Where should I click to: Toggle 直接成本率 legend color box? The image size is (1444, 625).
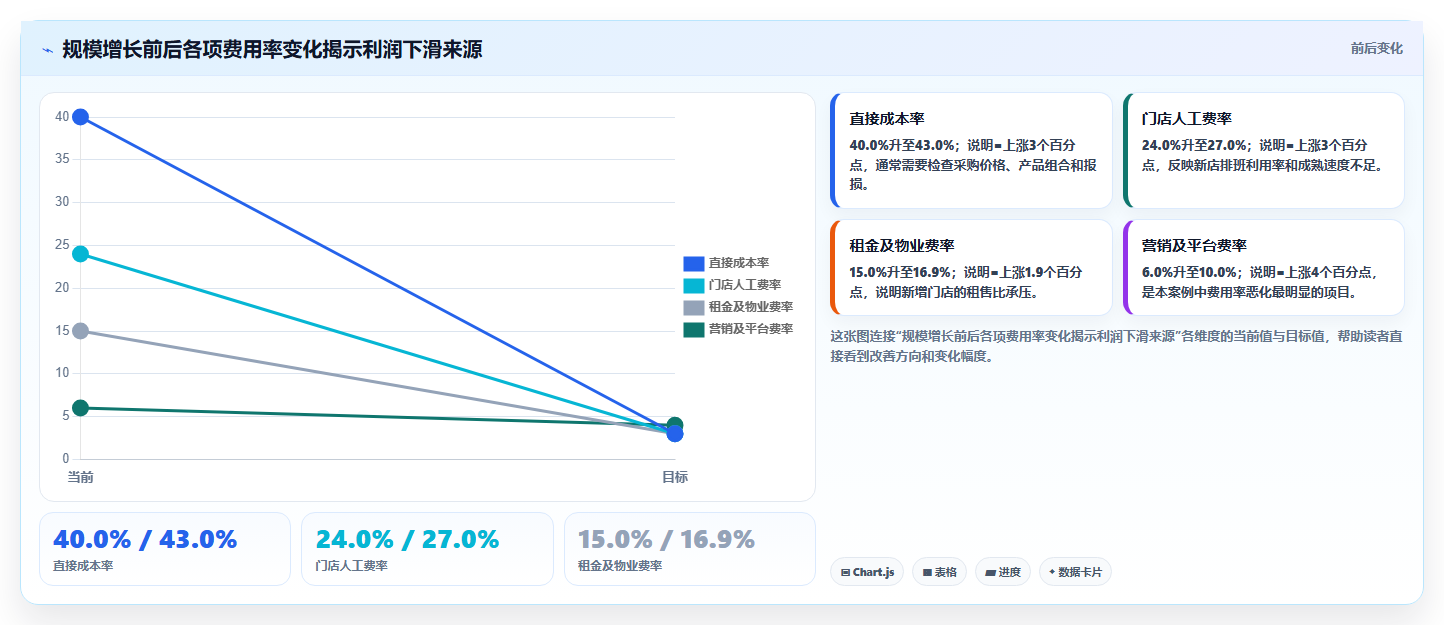(x=694, y=263)
